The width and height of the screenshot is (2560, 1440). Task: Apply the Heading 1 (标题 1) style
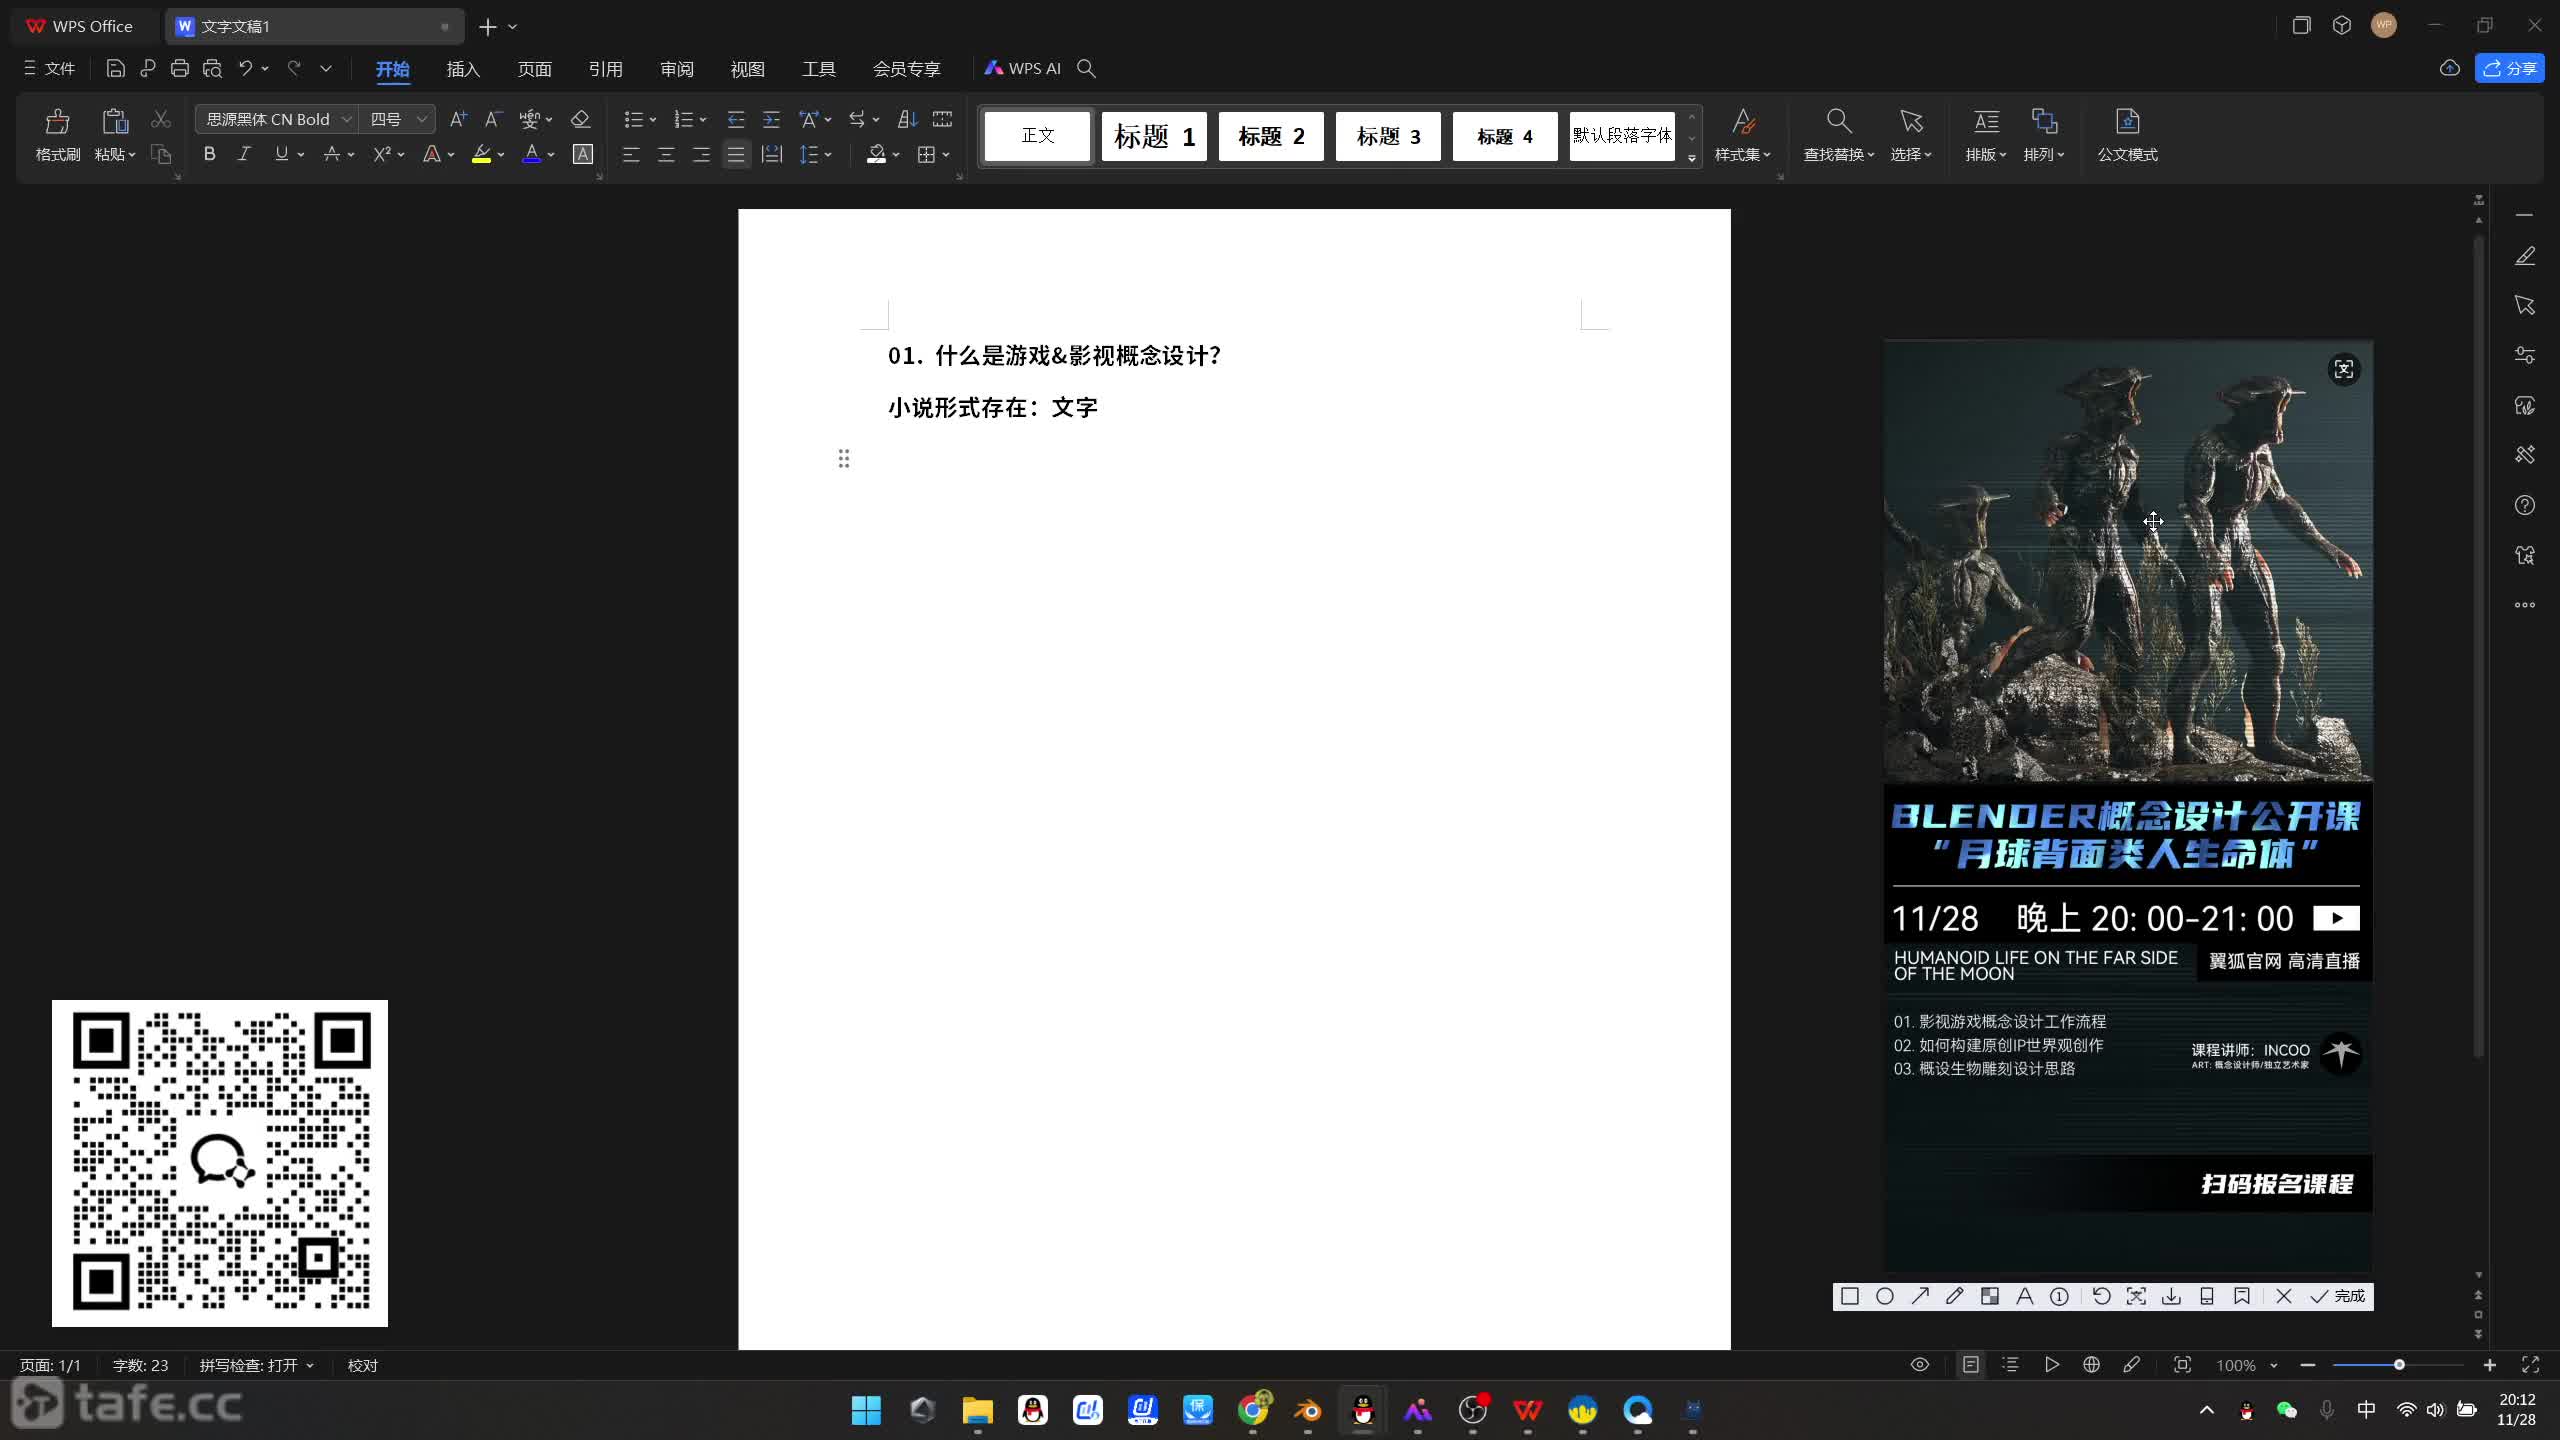(x=1154, y=136)
